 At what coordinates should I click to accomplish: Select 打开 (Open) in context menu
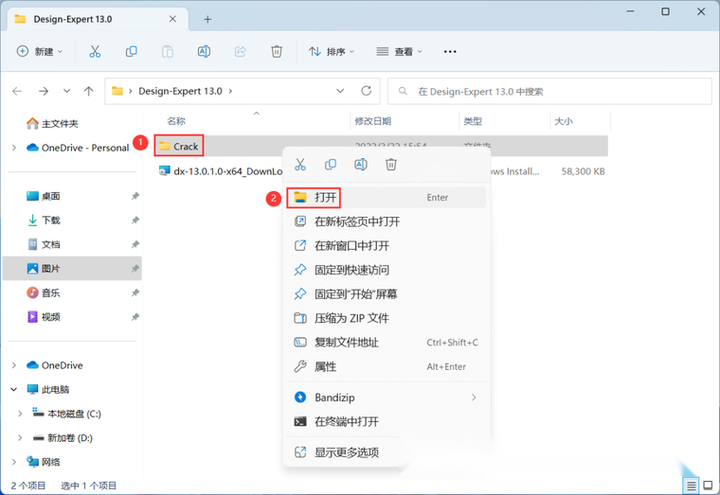(386, 197)
